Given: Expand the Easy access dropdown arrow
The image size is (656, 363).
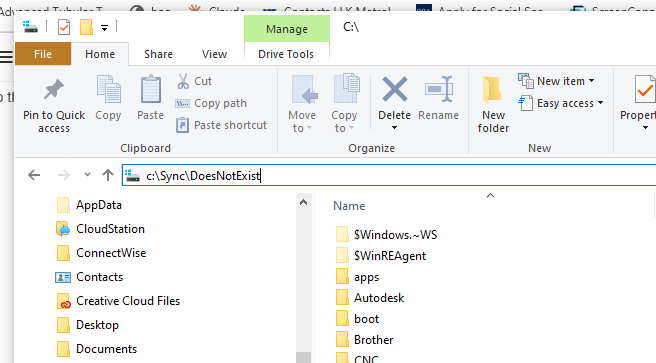Looking at the screenshot, I should 600,103.
